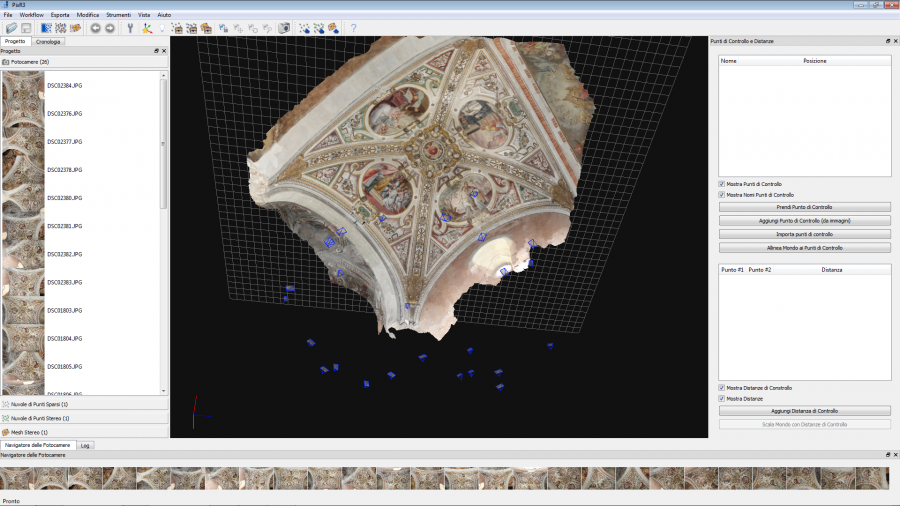Viewport: 900px width, 506px height.
Task: Click the open project folder icon
Action: pos(11,28)
